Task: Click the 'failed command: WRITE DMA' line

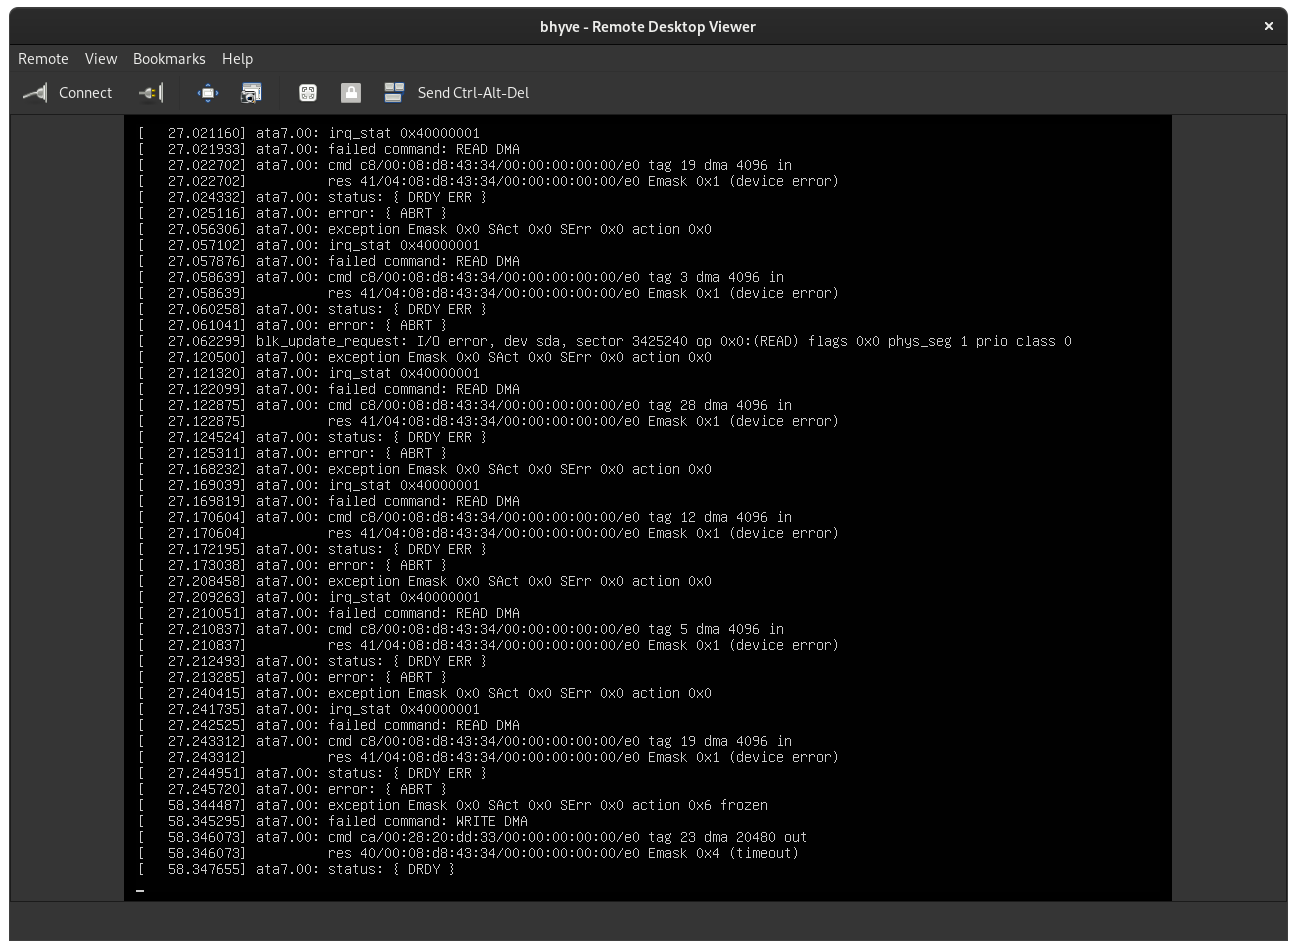Action: coord(333,821)
